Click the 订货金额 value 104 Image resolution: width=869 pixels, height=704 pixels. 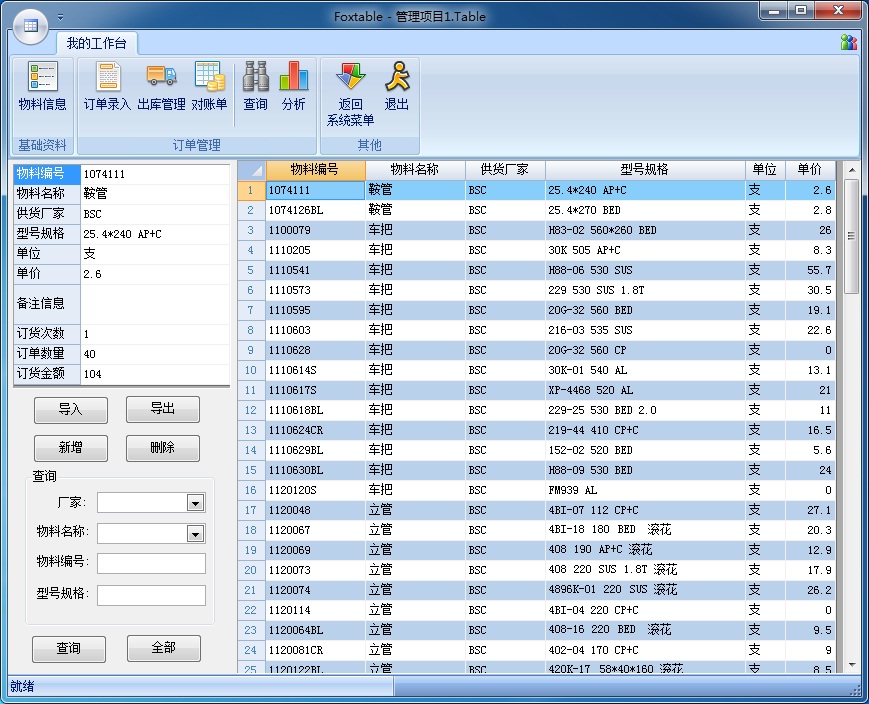(155, 374)
